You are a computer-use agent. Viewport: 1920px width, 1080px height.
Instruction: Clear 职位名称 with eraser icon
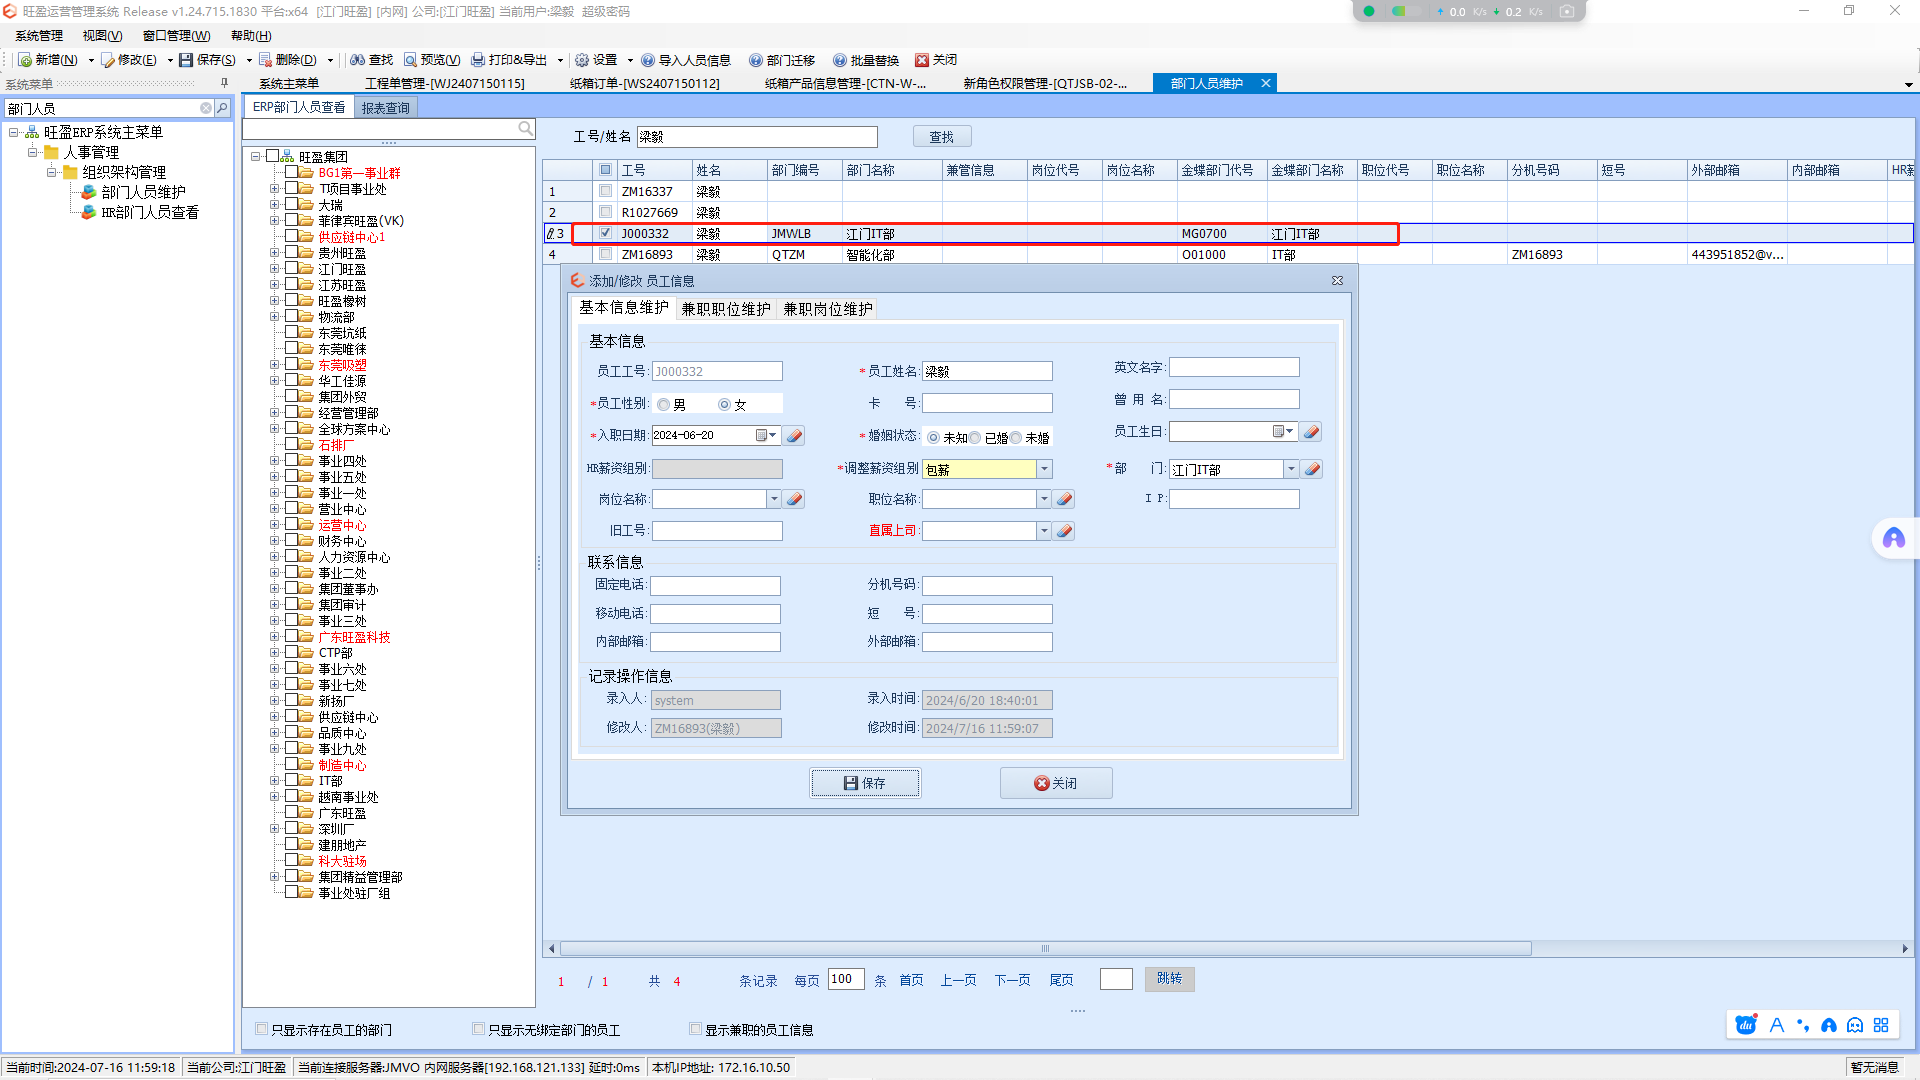1064,499
